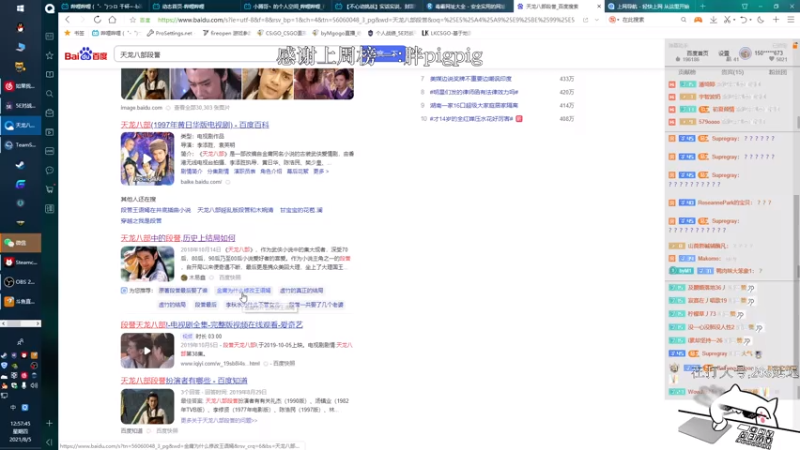Switch to the 毒霸网址大全 tab
Screen dimensions: 800x450
(x=467, y=6)
